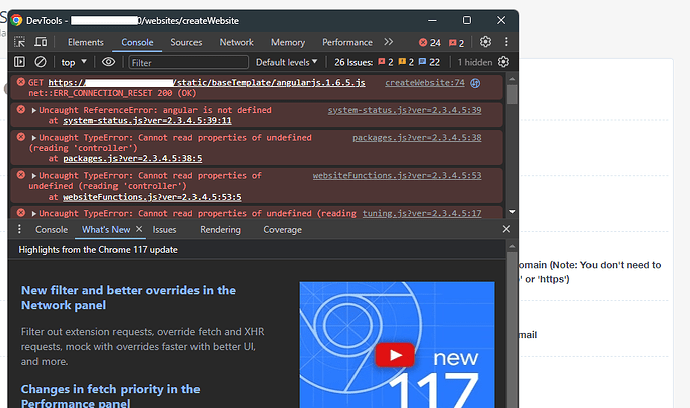The width and height of the screenshot is (690, 408).
Task: Maximize the DevTools window
Action: tap(467, 20)
